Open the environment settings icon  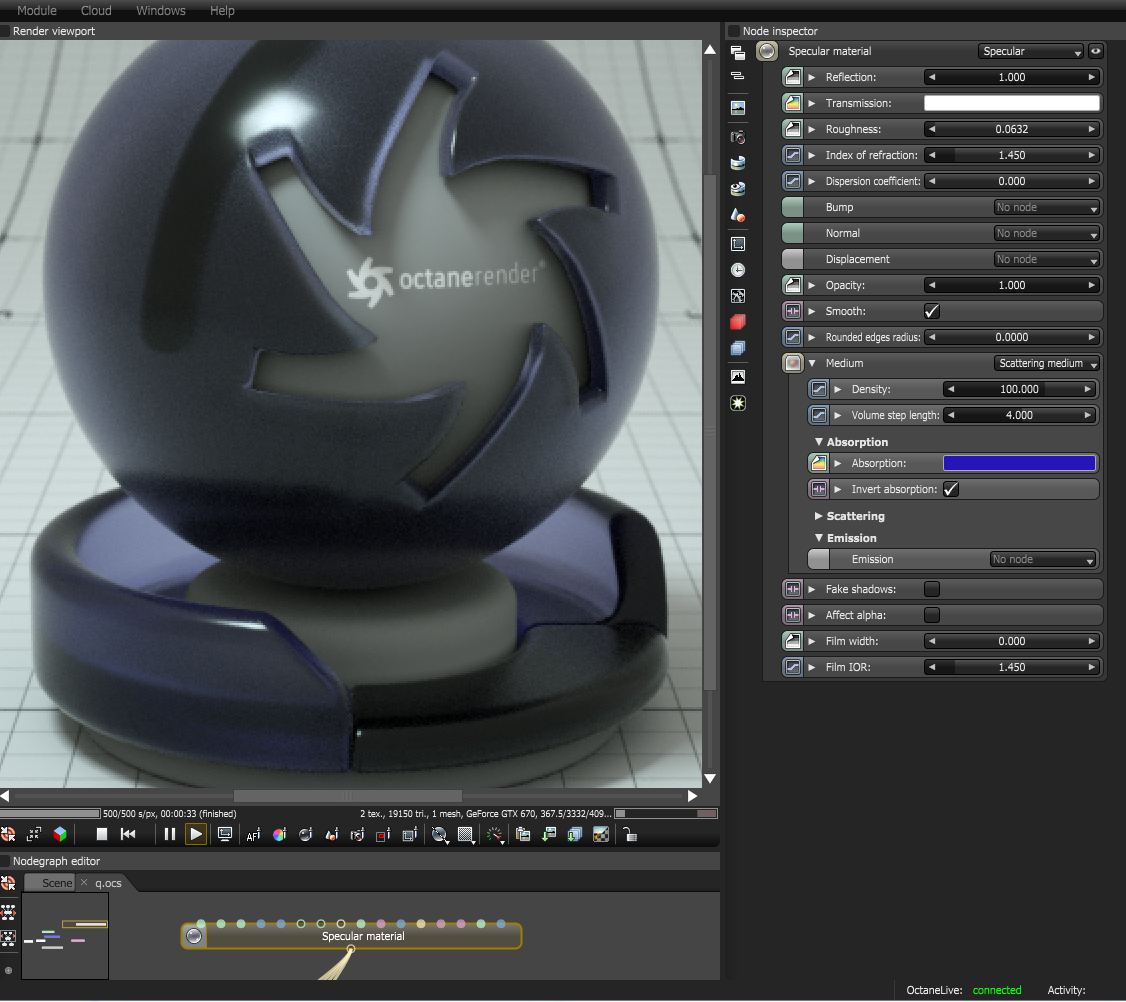738,163
